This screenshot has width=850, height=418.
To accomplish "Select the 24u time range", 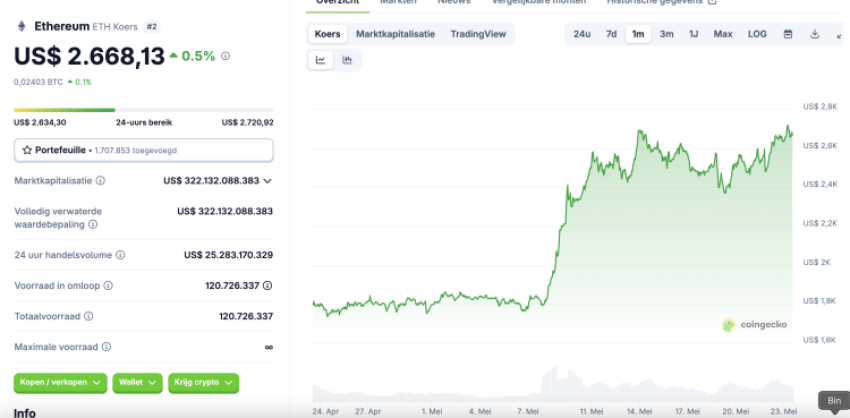I will (x=582, y=34).
